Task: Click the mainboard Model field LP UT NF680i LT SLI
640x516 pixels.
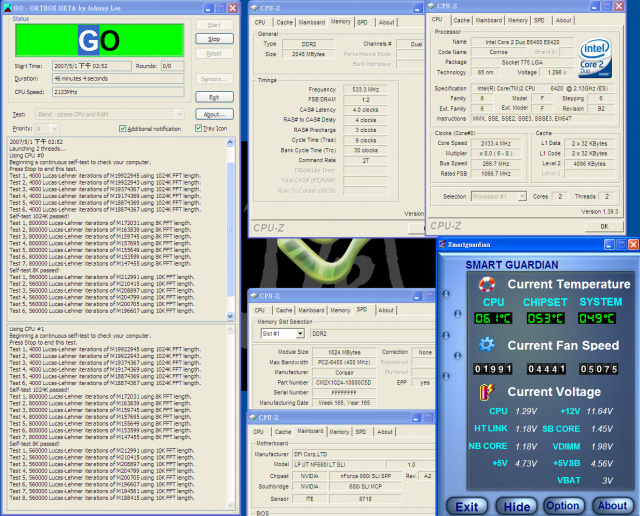Action: (338, 465)
